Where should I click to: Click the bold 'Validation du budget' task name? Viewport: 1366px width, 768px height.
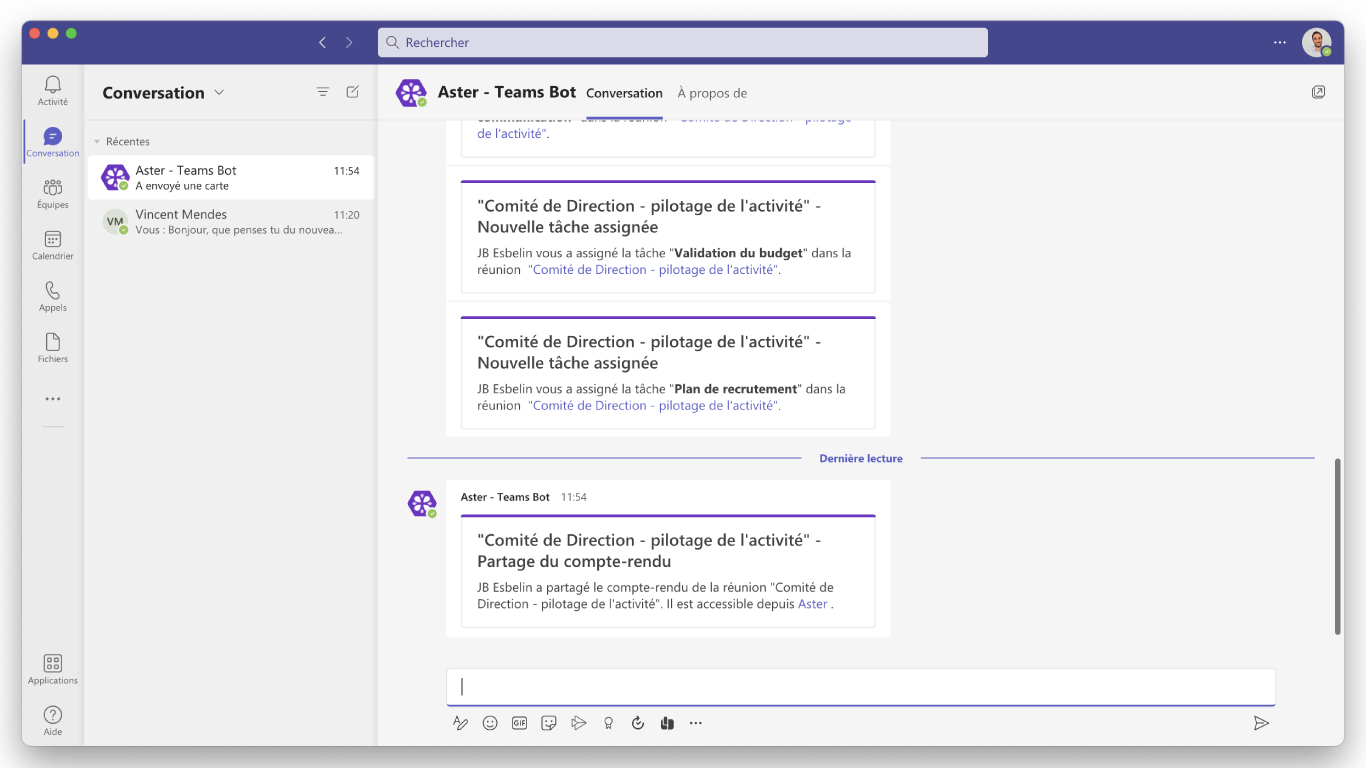tap(739, 253)
